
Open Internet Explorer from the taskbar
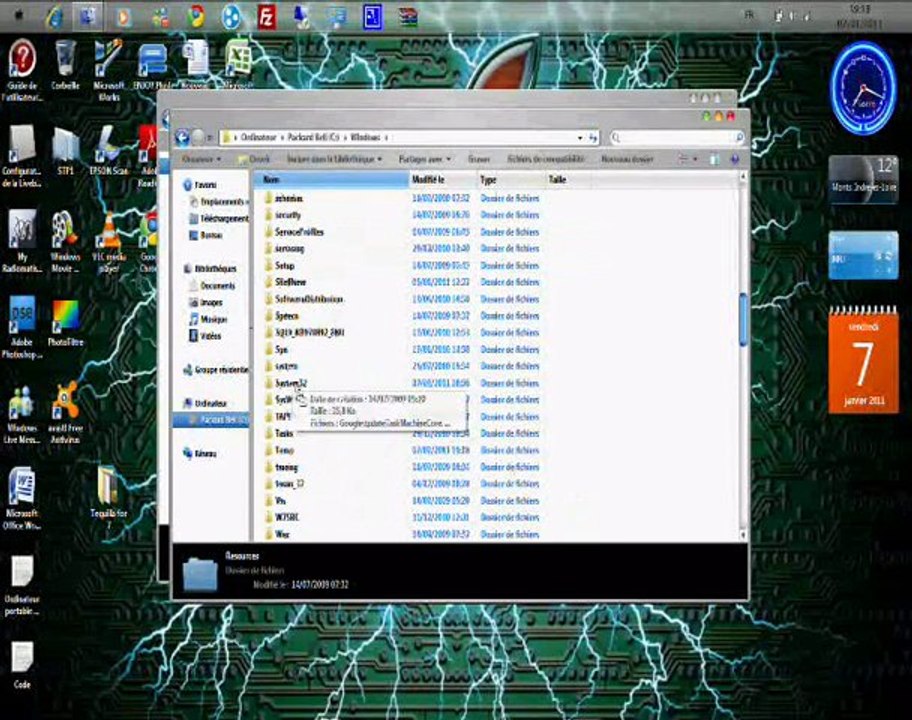click(x=55, y=17)
